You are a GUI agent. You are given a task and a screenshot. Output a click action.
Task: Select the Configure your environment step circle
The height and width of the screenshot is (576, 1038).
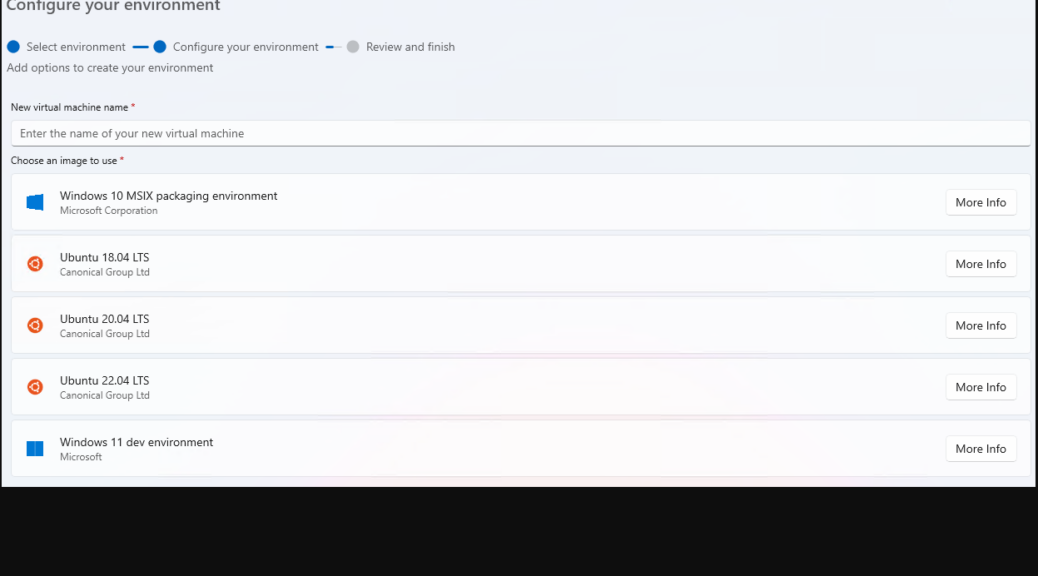[160, 47]
